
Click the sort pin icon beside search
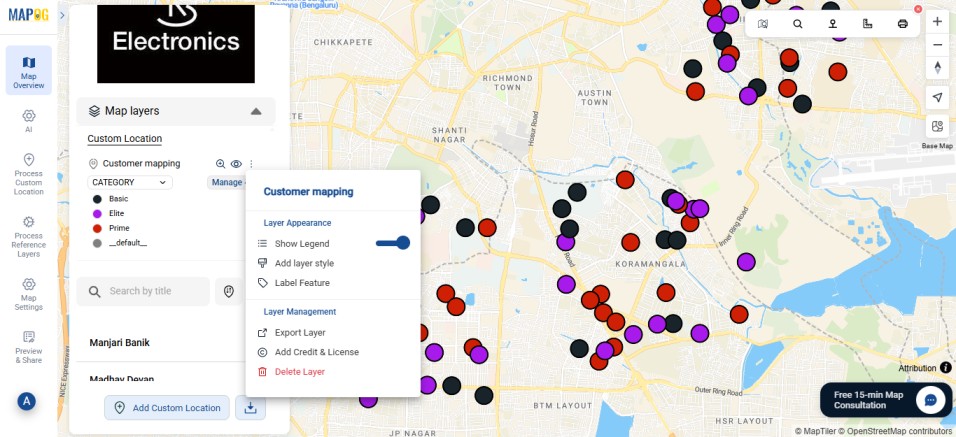229,291
